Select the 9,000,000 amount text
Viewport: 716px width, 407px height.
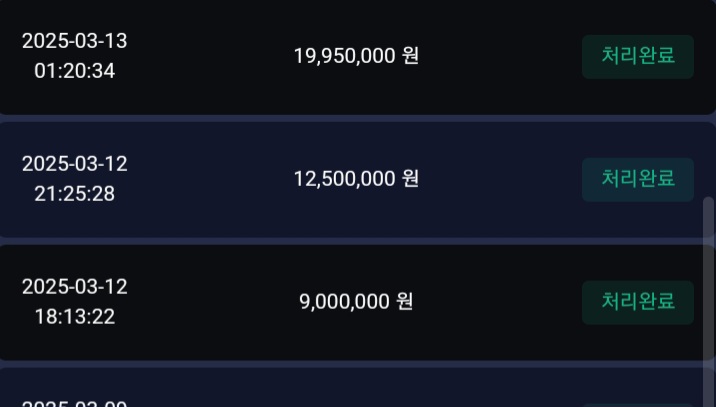tap(343, 301)
